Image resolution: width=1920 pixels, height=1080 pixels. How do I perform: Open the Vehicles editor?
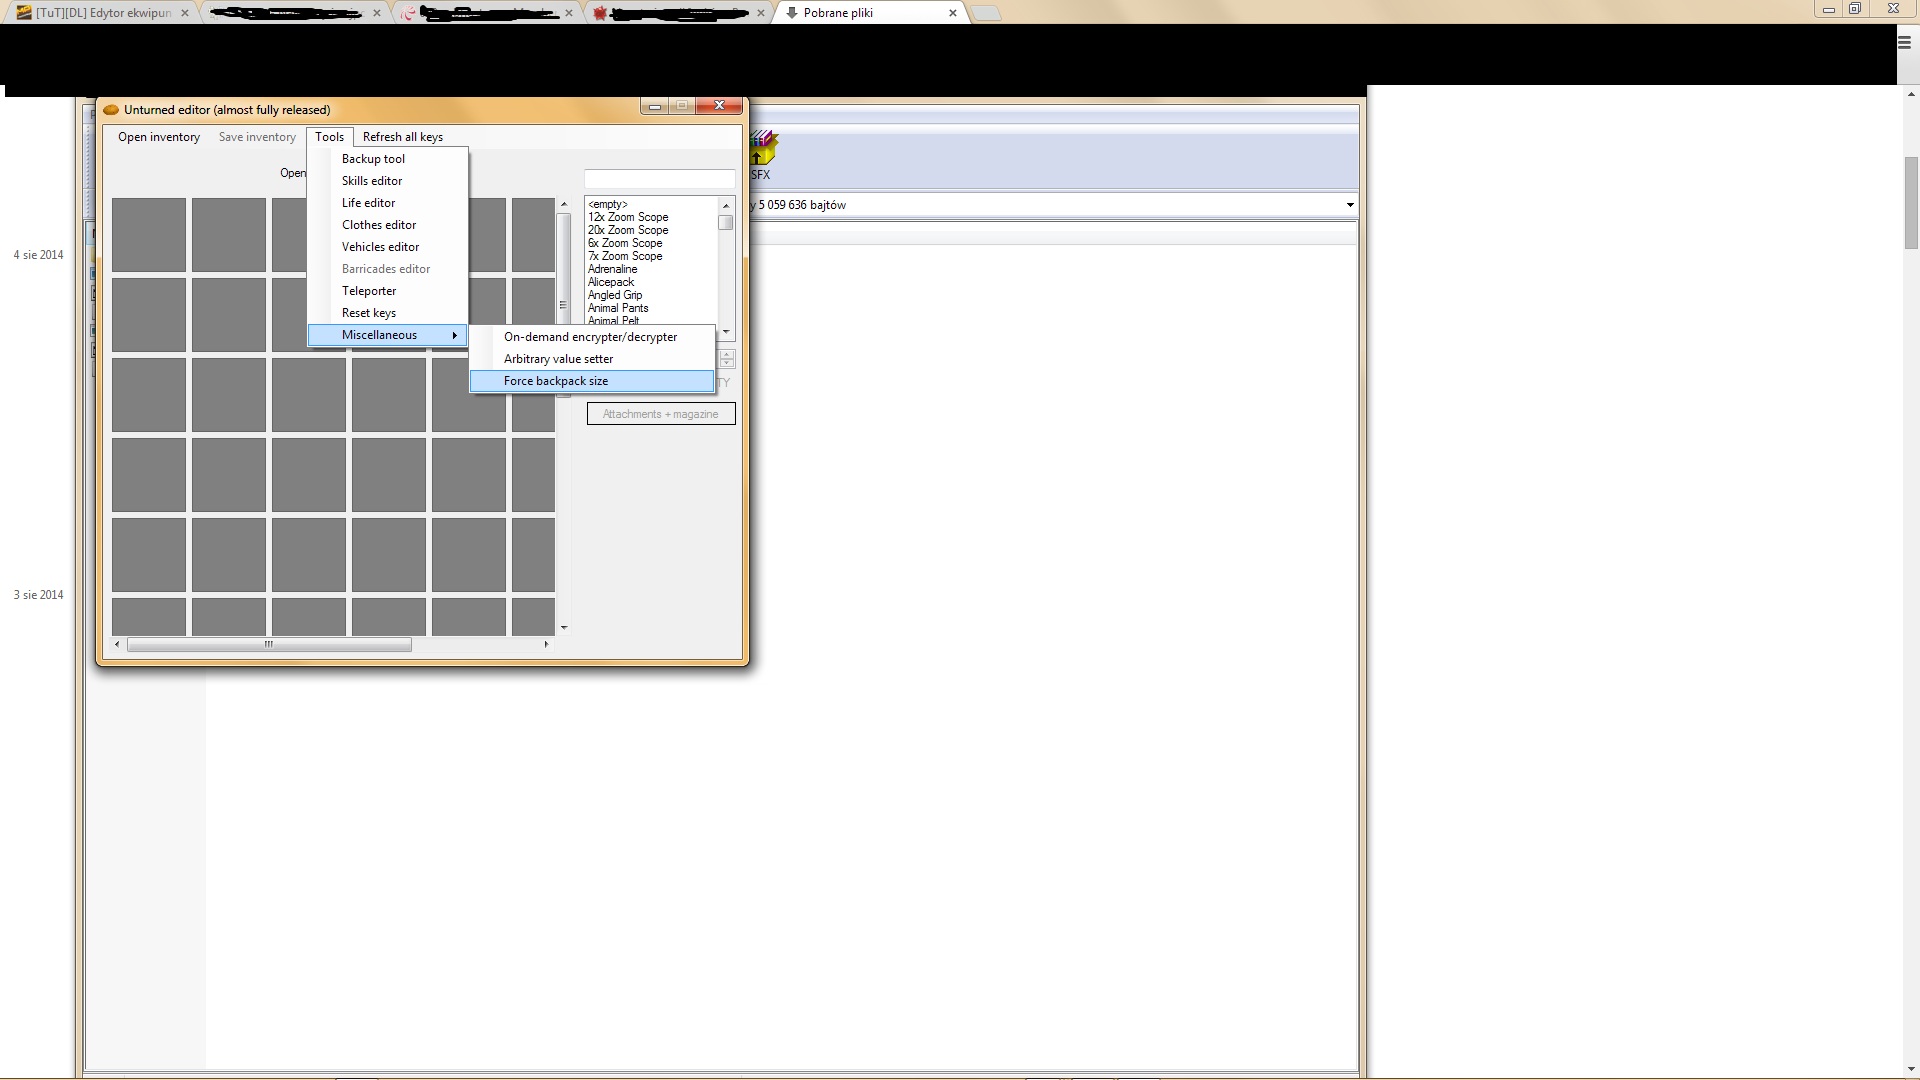388,247
